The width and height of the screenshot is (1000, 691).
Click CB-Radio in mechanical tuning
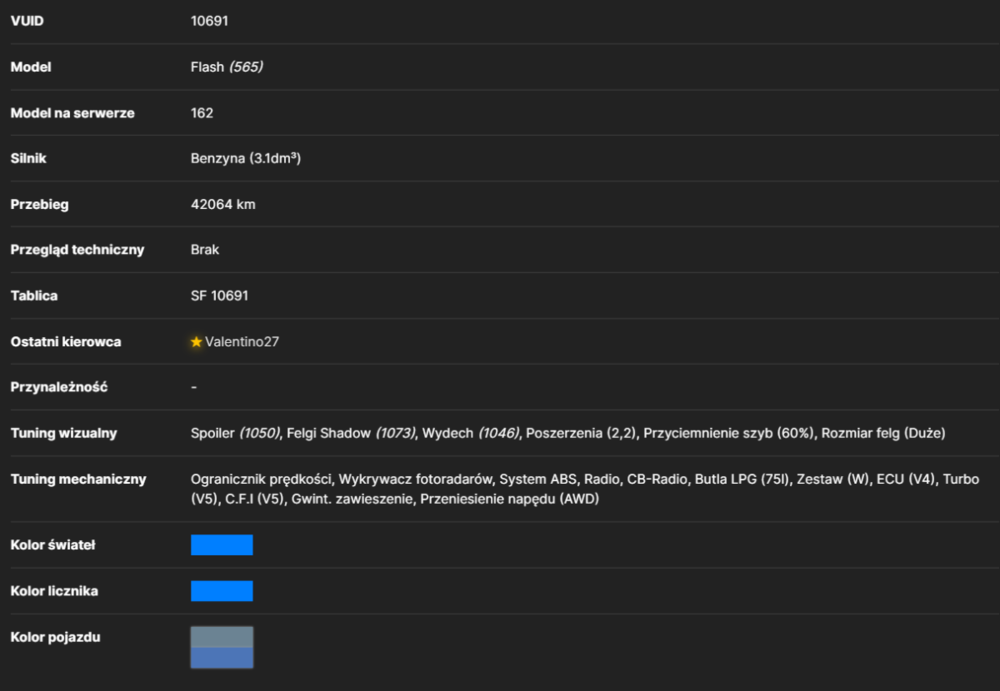coord(657,479)
